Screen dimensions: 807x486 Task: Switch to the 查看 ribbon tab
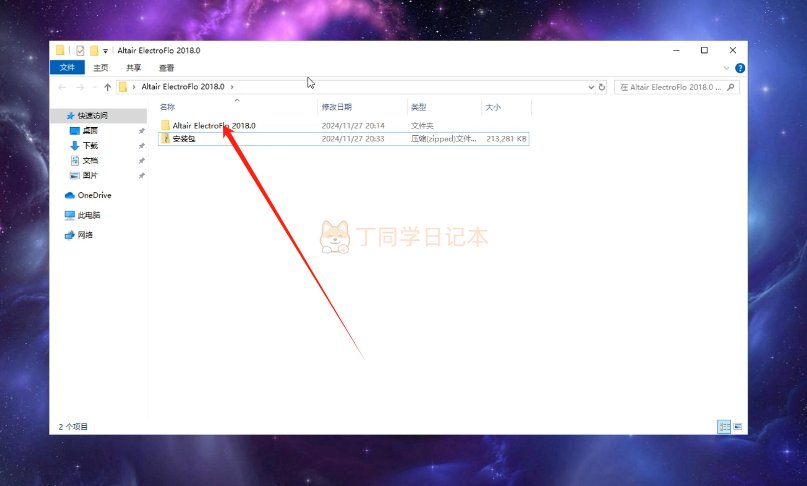166,67
